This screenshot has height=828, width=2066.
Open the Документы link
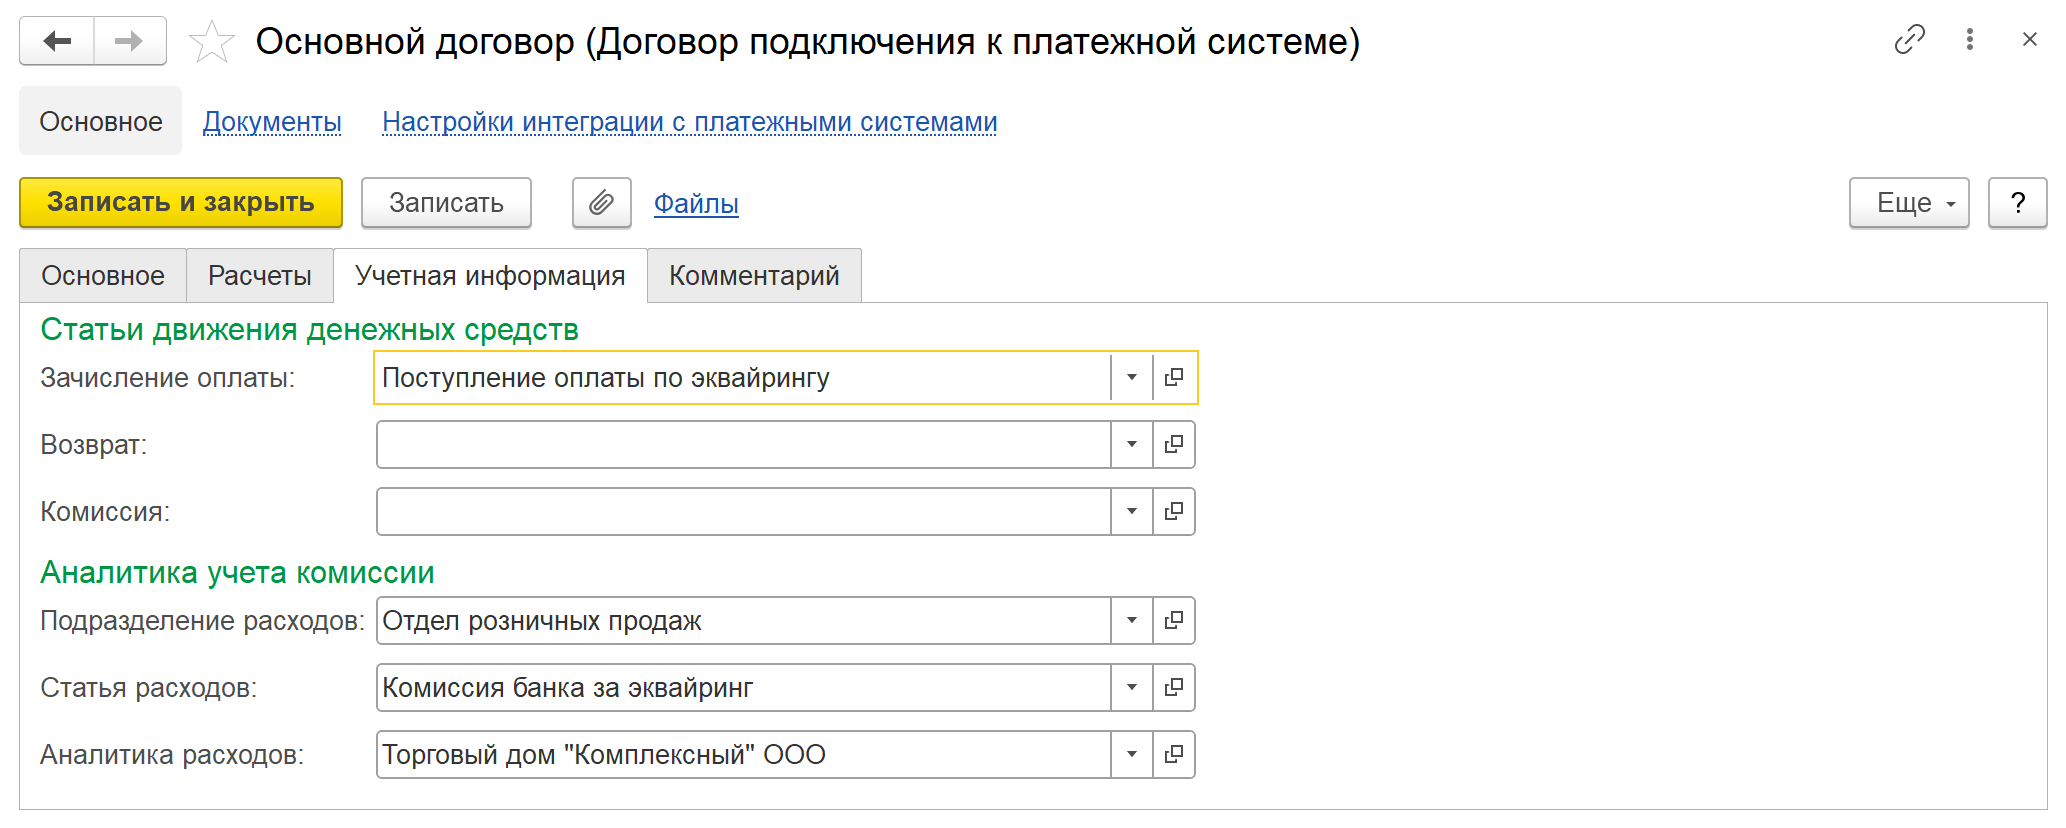(x=272, y=122)
